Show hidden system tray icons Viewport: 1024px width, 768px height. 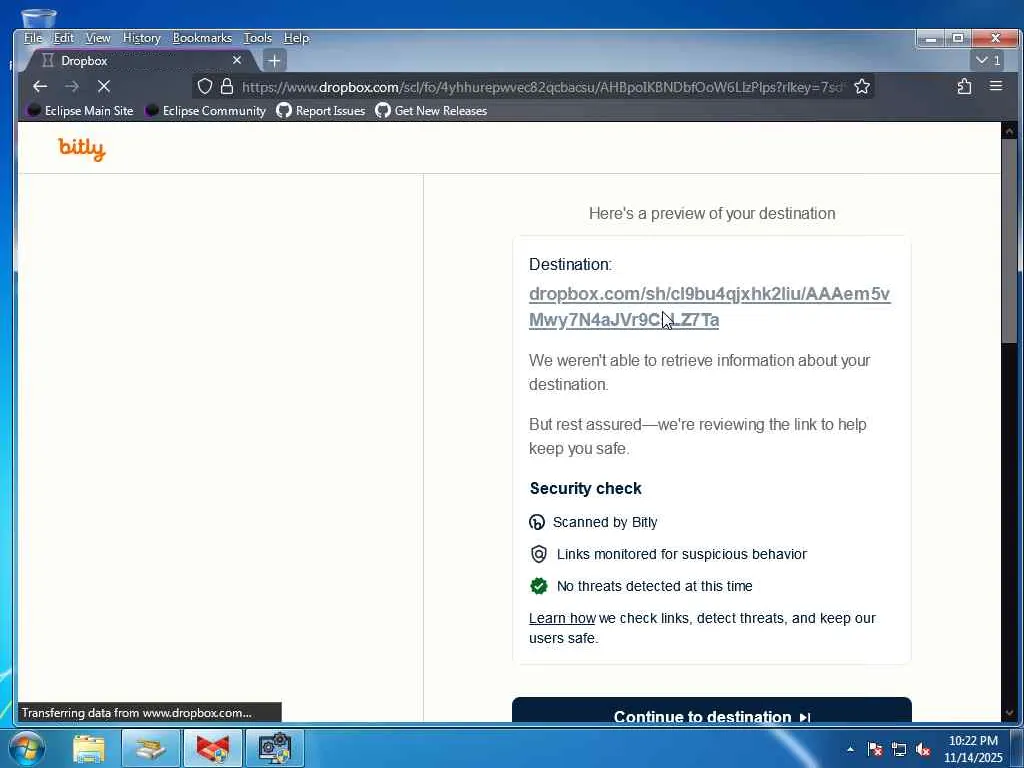[850, 749]
